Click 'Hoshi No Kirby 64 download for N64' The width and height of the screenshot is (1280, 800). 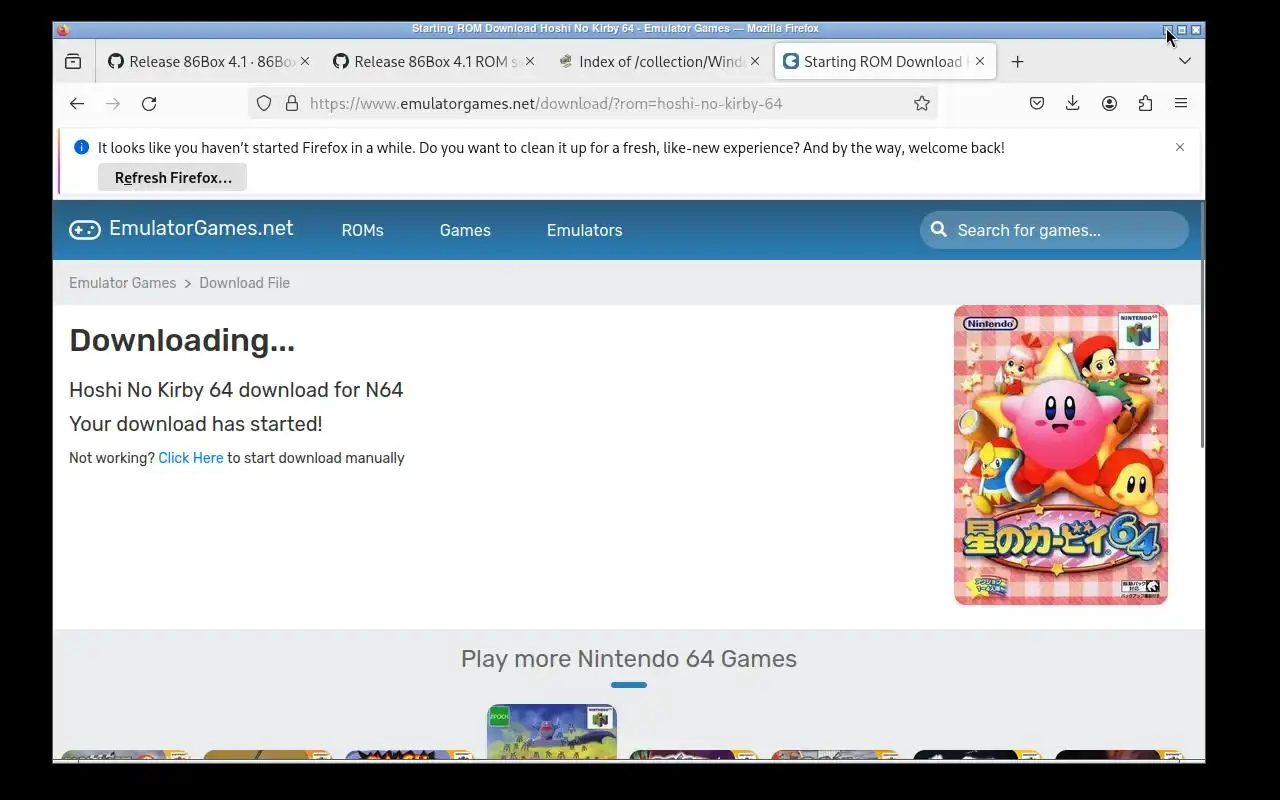point(236,390)
